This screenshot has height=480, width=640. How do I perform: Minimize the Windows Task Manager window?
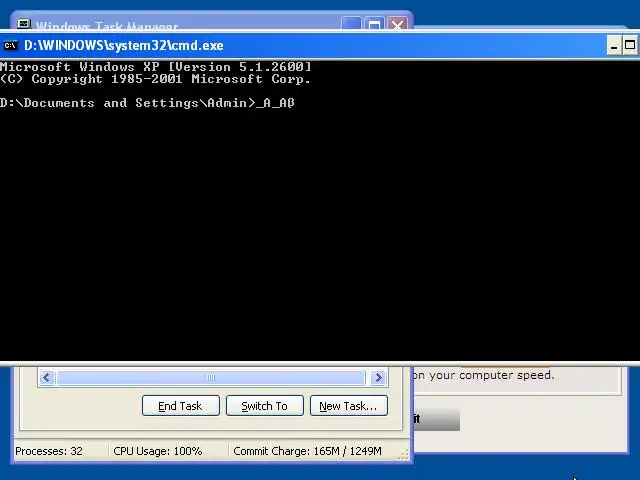tap(351, 24)
